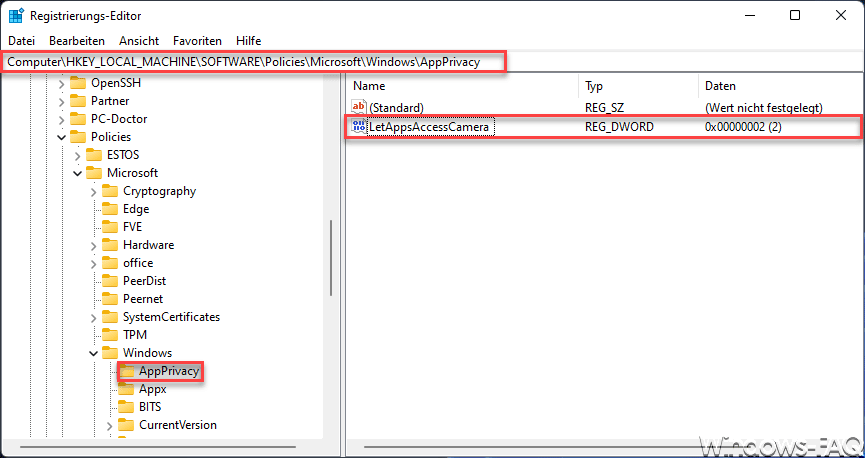This screenshot has width=865, height=458.
Task: Collapse the Microsoft key
Action: point(77,173)
